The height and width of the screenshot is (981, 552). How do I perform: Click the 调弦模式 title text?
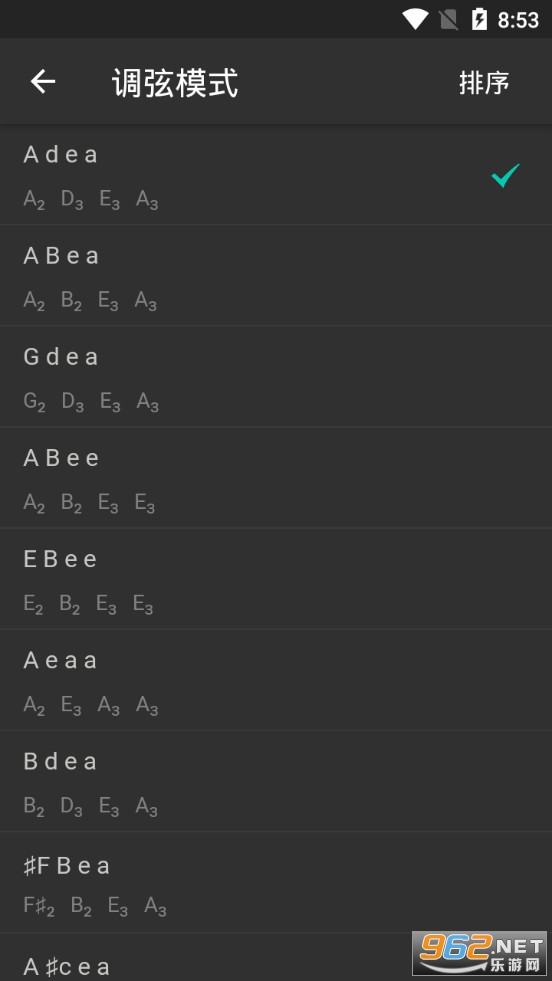tap(175, 83)
